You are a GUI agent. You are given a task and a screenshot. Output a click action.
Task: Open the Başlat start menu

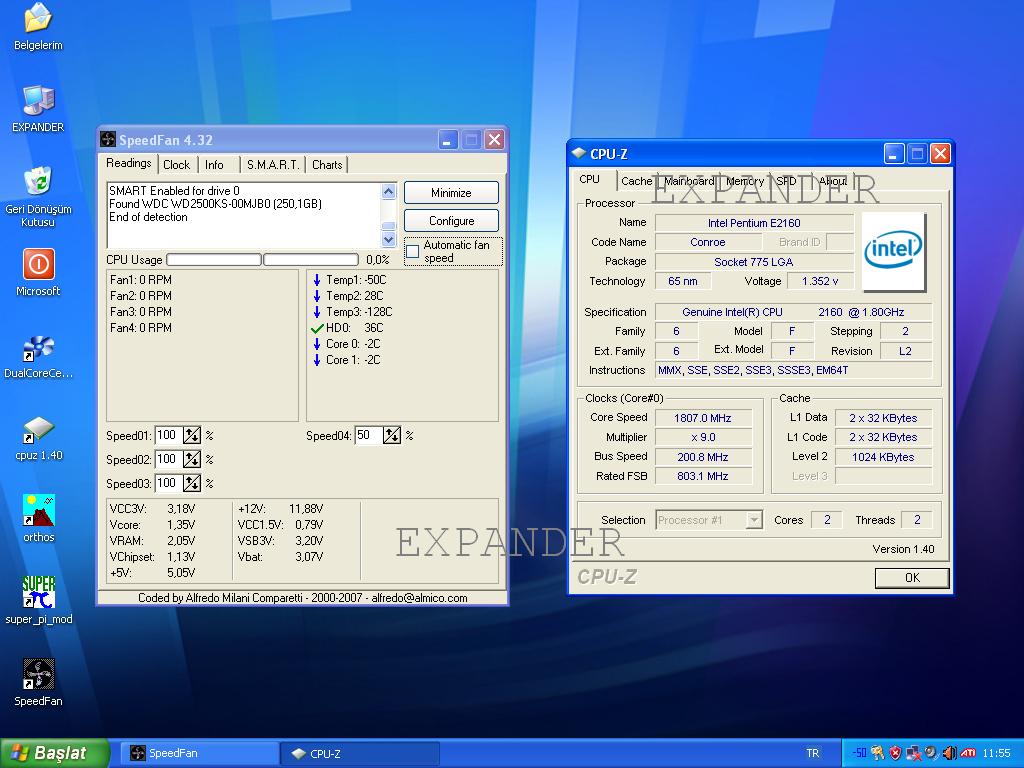point(54,753)
